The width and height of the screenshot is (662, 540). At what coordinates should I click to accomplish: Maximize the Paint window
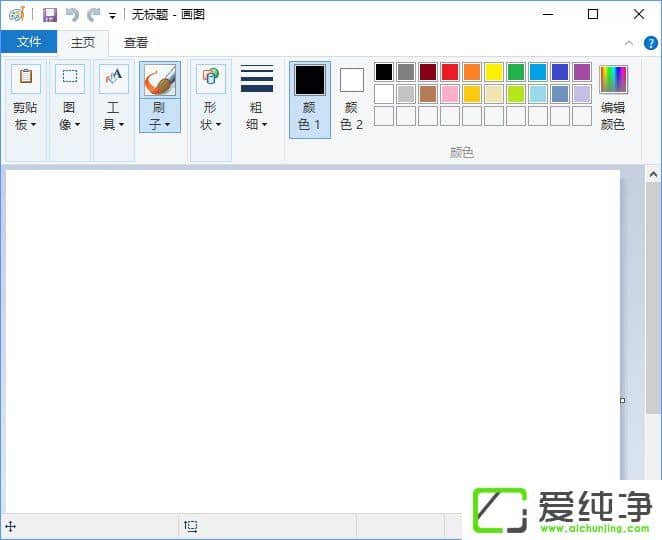pyautogui.click(x=593, y=14)
